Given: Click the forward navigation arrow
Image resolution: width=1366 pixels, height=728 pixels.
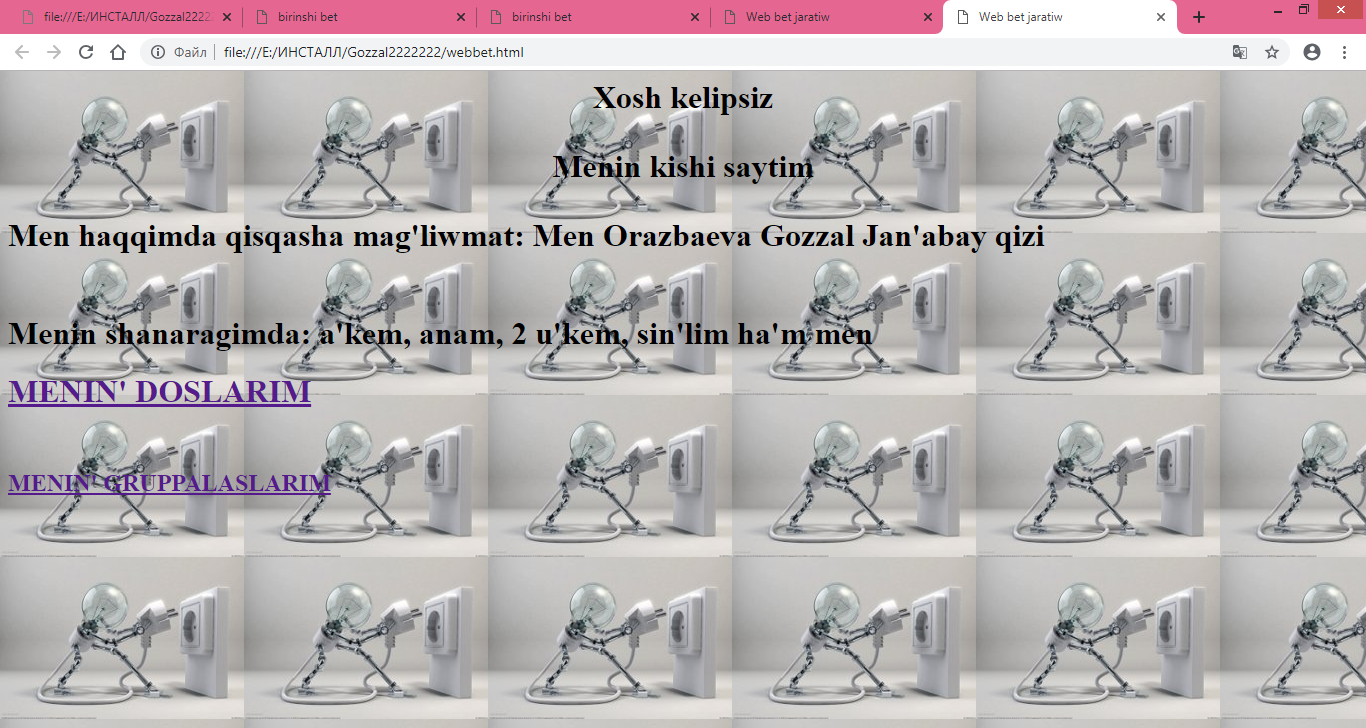Looking at the screenshot, I should pyautogui.click(x=54, y=52).
